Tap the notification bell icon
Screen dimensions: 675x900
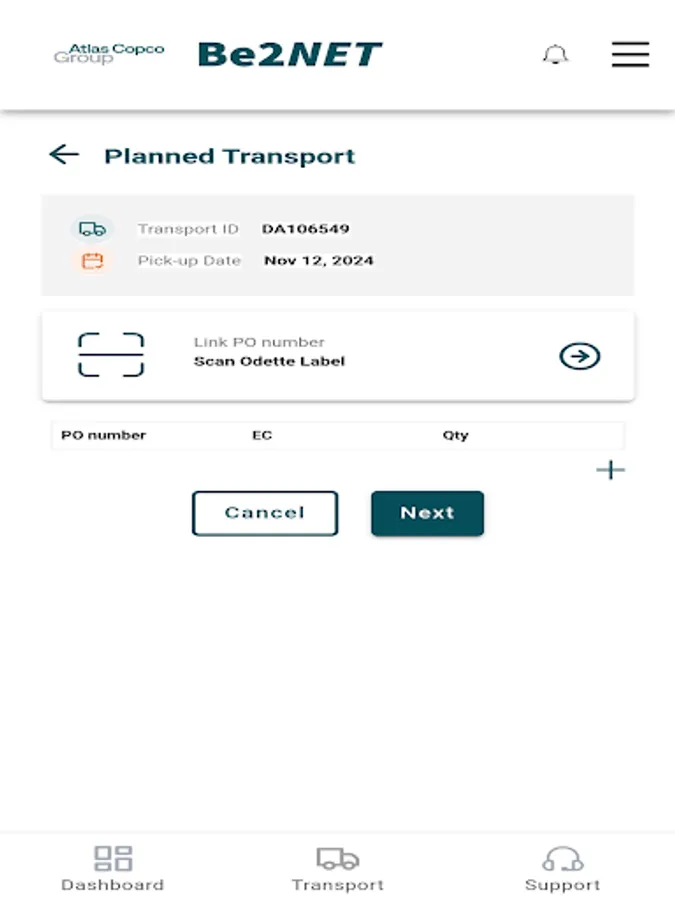point(556,55)
